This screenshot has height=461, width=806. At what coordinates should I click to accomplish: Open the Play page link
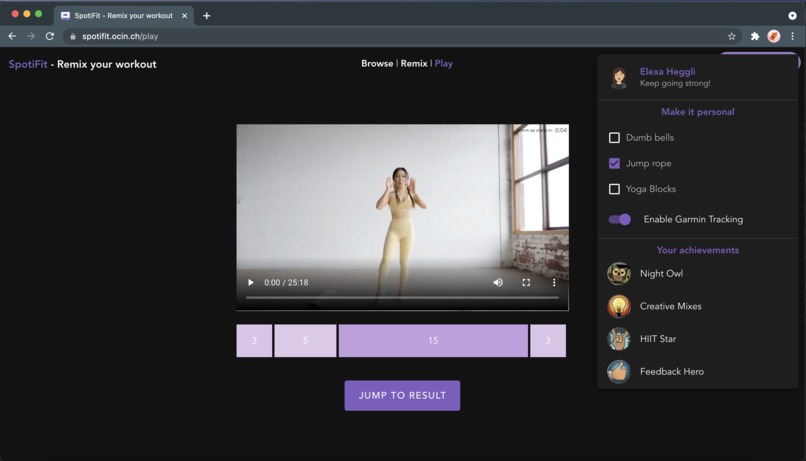(444, 64)
